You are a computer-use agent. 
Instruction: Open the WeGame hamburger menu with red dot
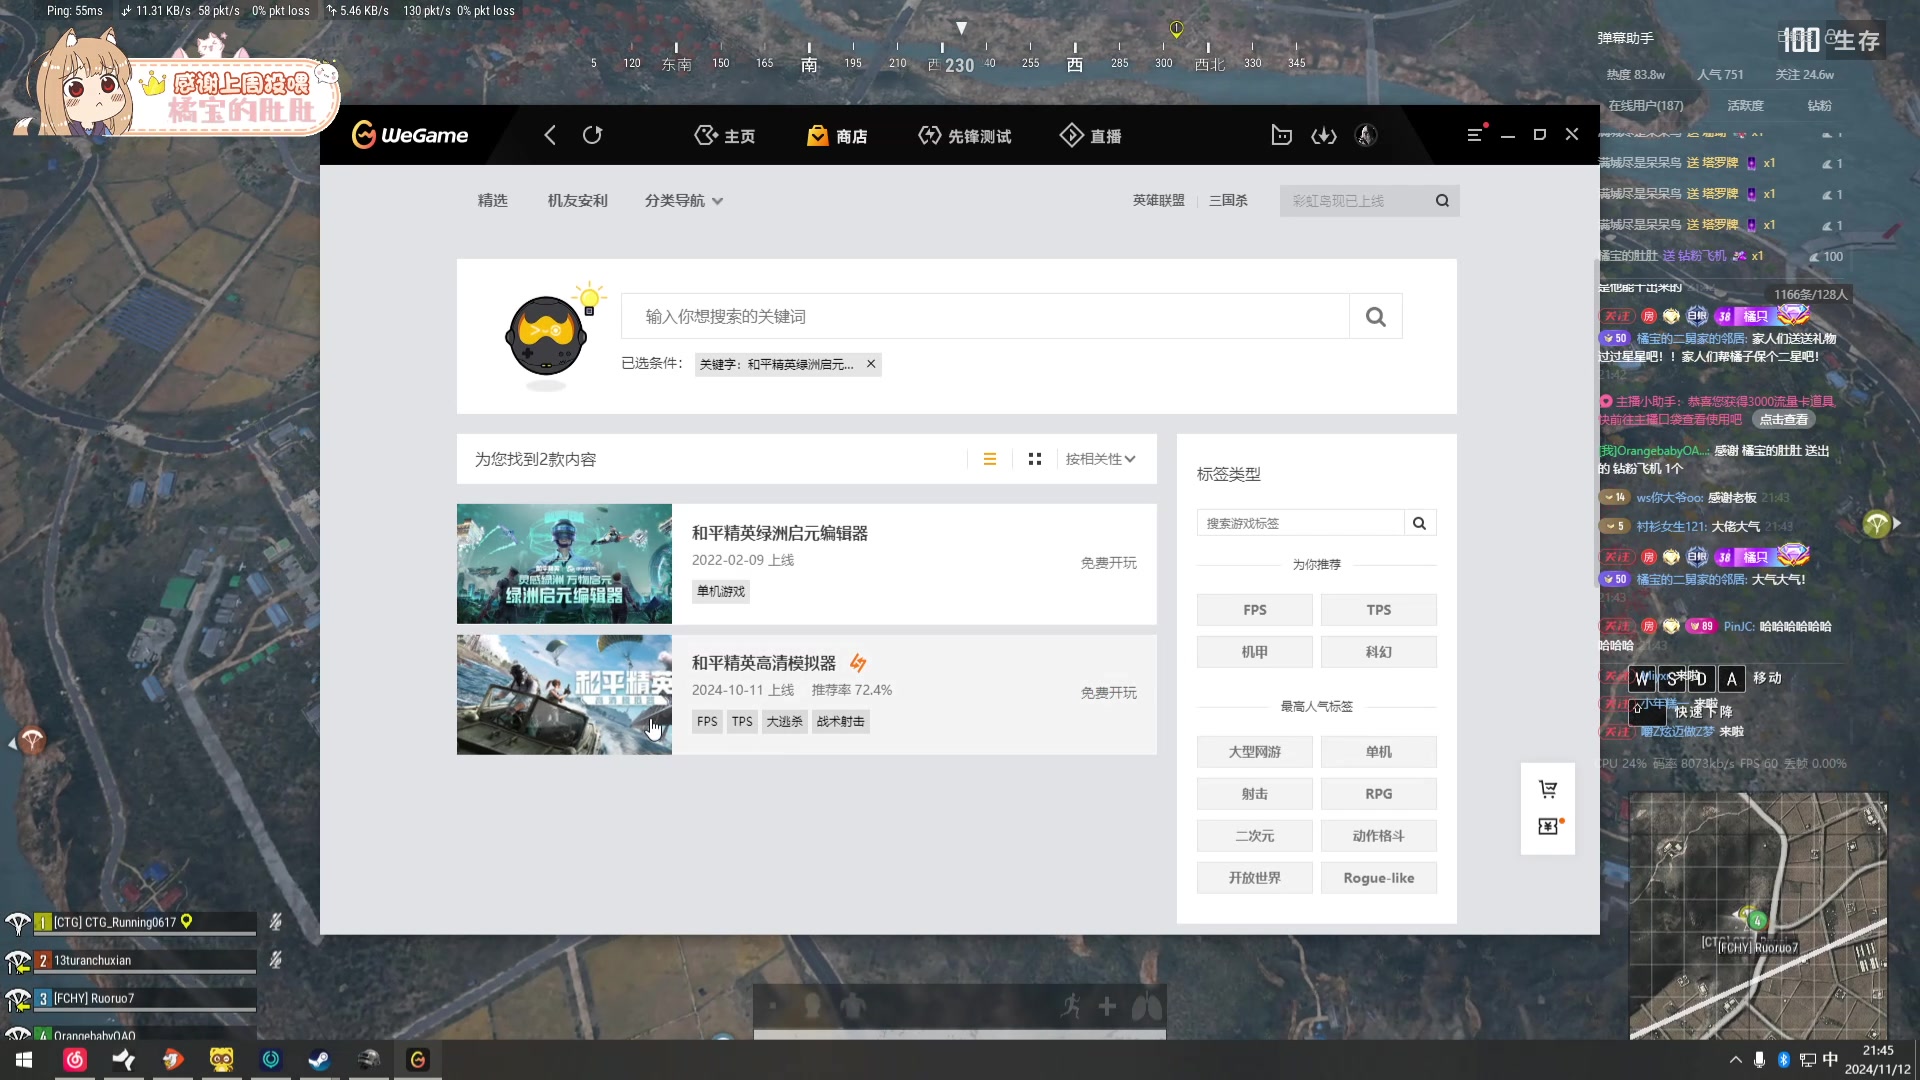pyautogui.click(x=1474, y=134)
